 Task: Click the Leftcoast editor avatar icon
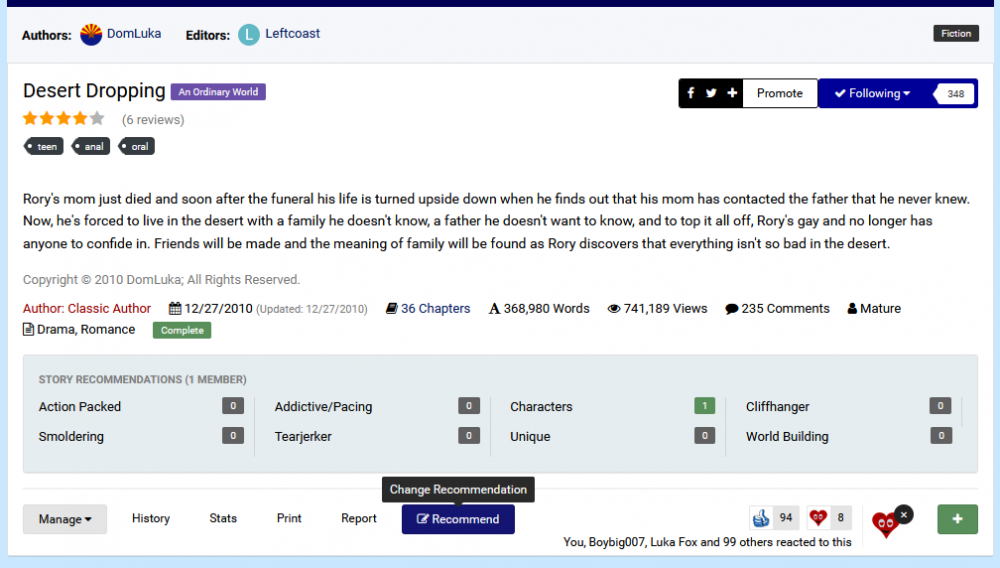click(x=249, y=34)
